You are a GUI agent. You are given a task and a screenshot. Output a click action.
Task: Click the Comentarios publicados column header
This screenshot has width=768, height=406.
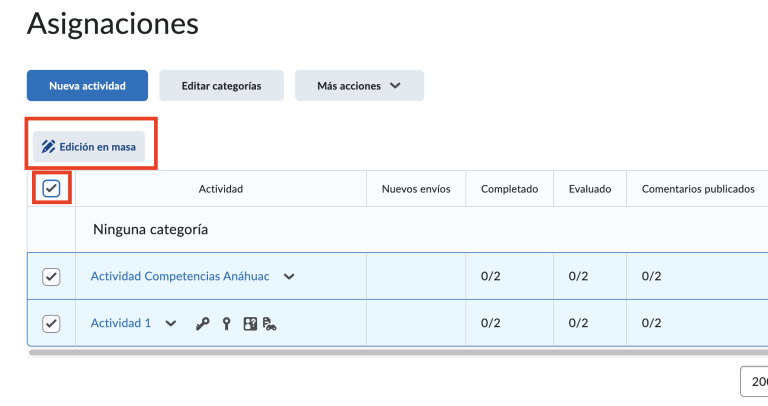[x=698, y=188]
